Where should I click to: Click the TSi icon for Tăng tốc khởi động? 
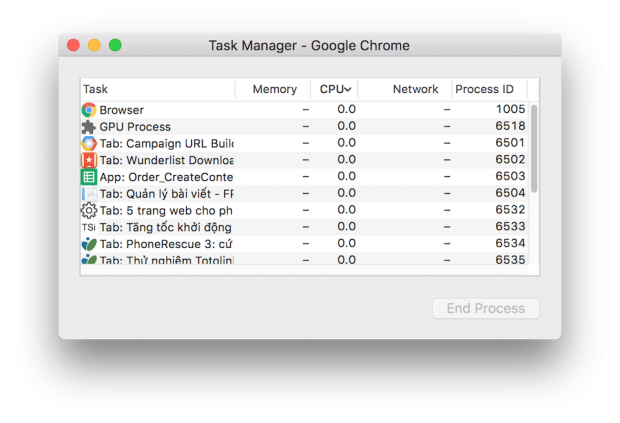[x=89, y=227]
